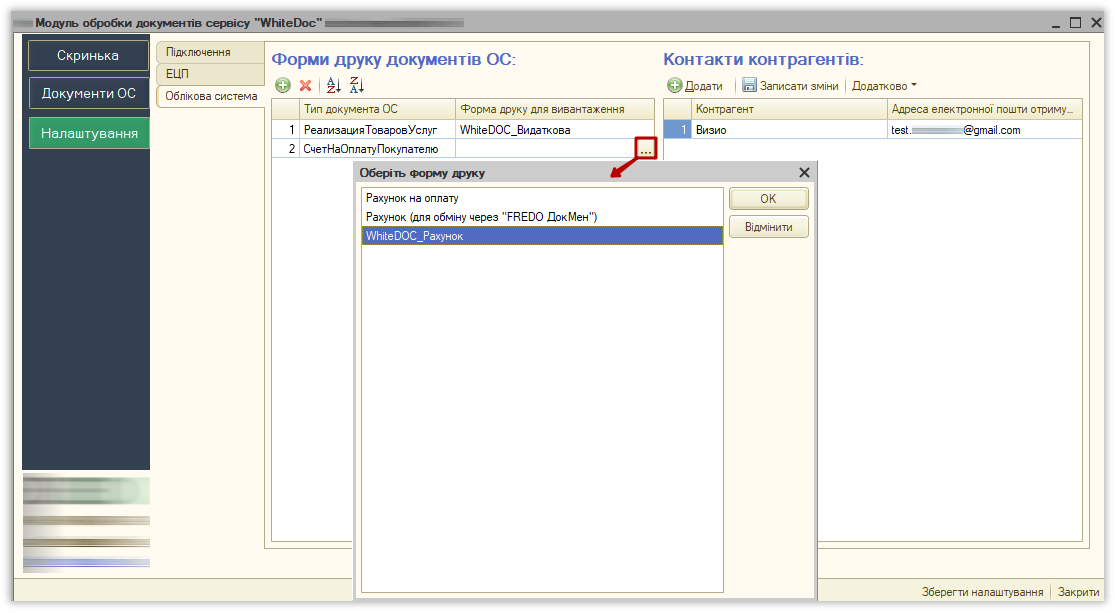Open the Скринька section
The image size is (1115, 613).
(x=88, y=55)
